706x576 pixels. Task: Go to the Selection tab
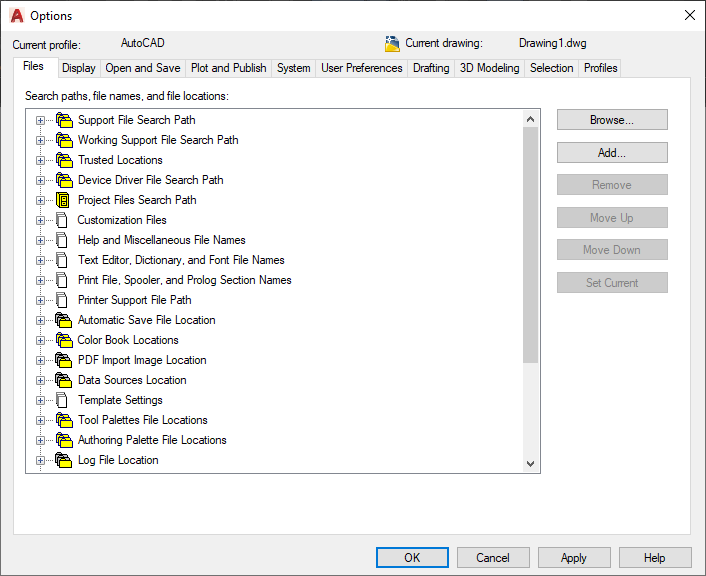pyautogui.click(x=552, y=68)
